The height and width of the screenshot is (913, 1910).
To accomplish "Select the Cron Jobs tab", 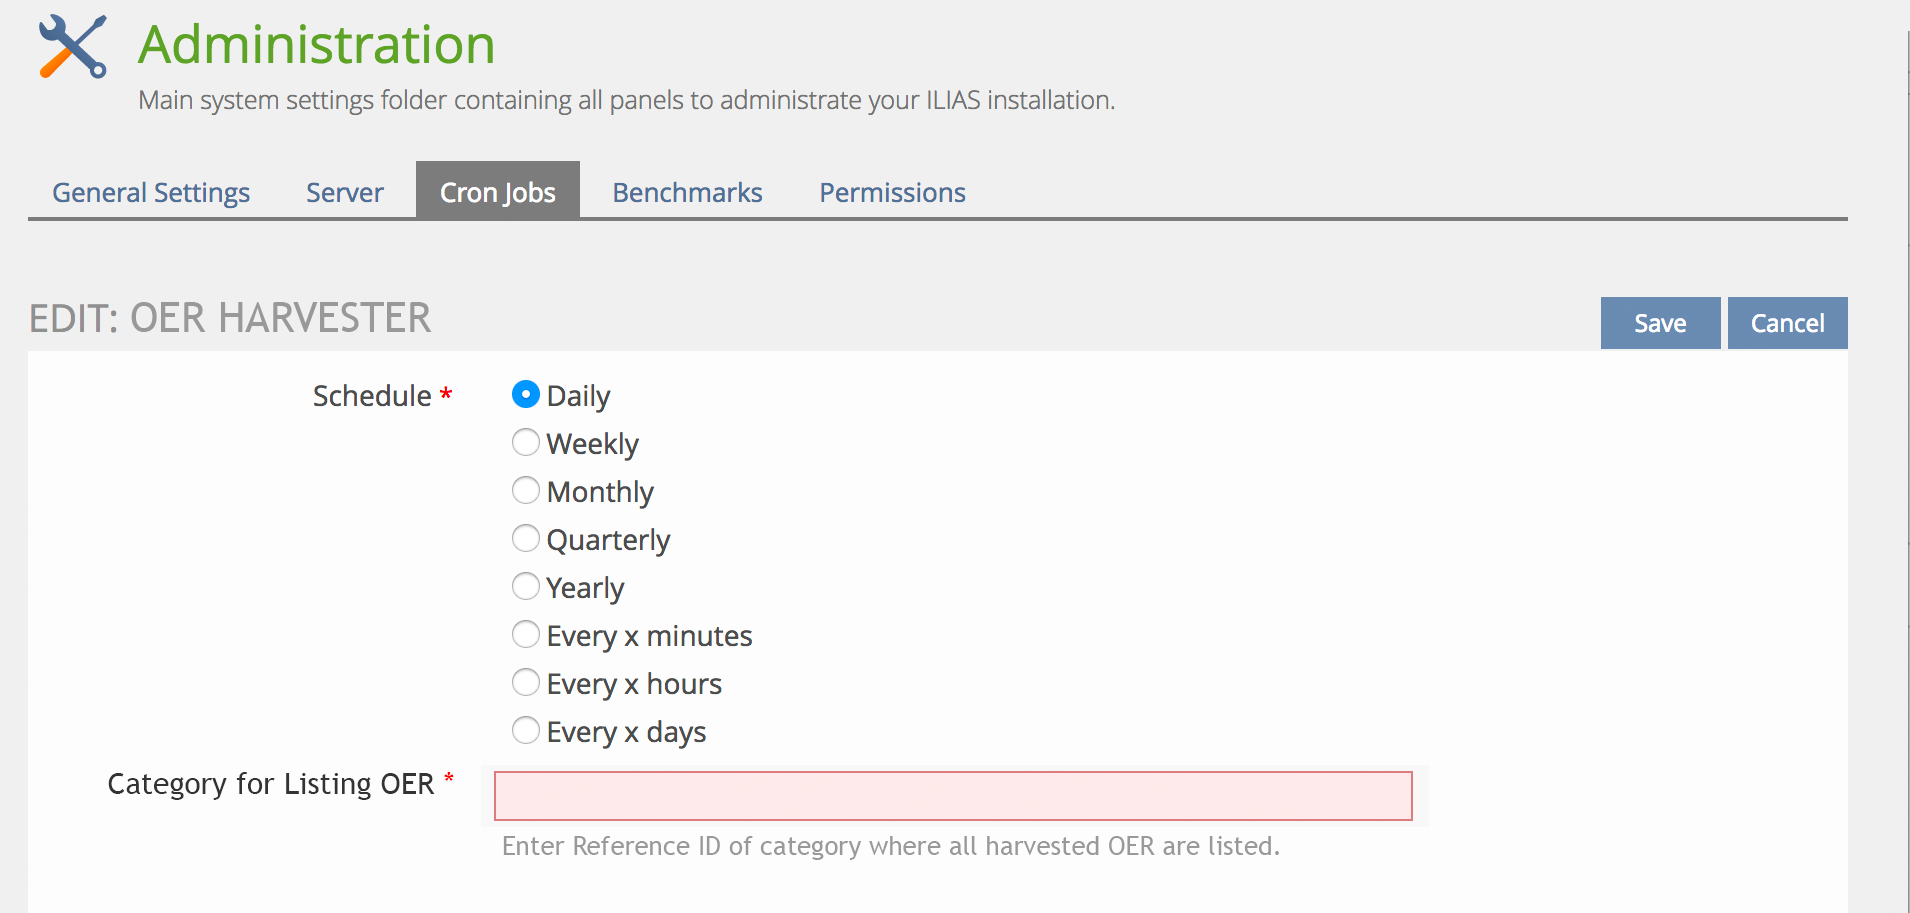I will point(497,191).
